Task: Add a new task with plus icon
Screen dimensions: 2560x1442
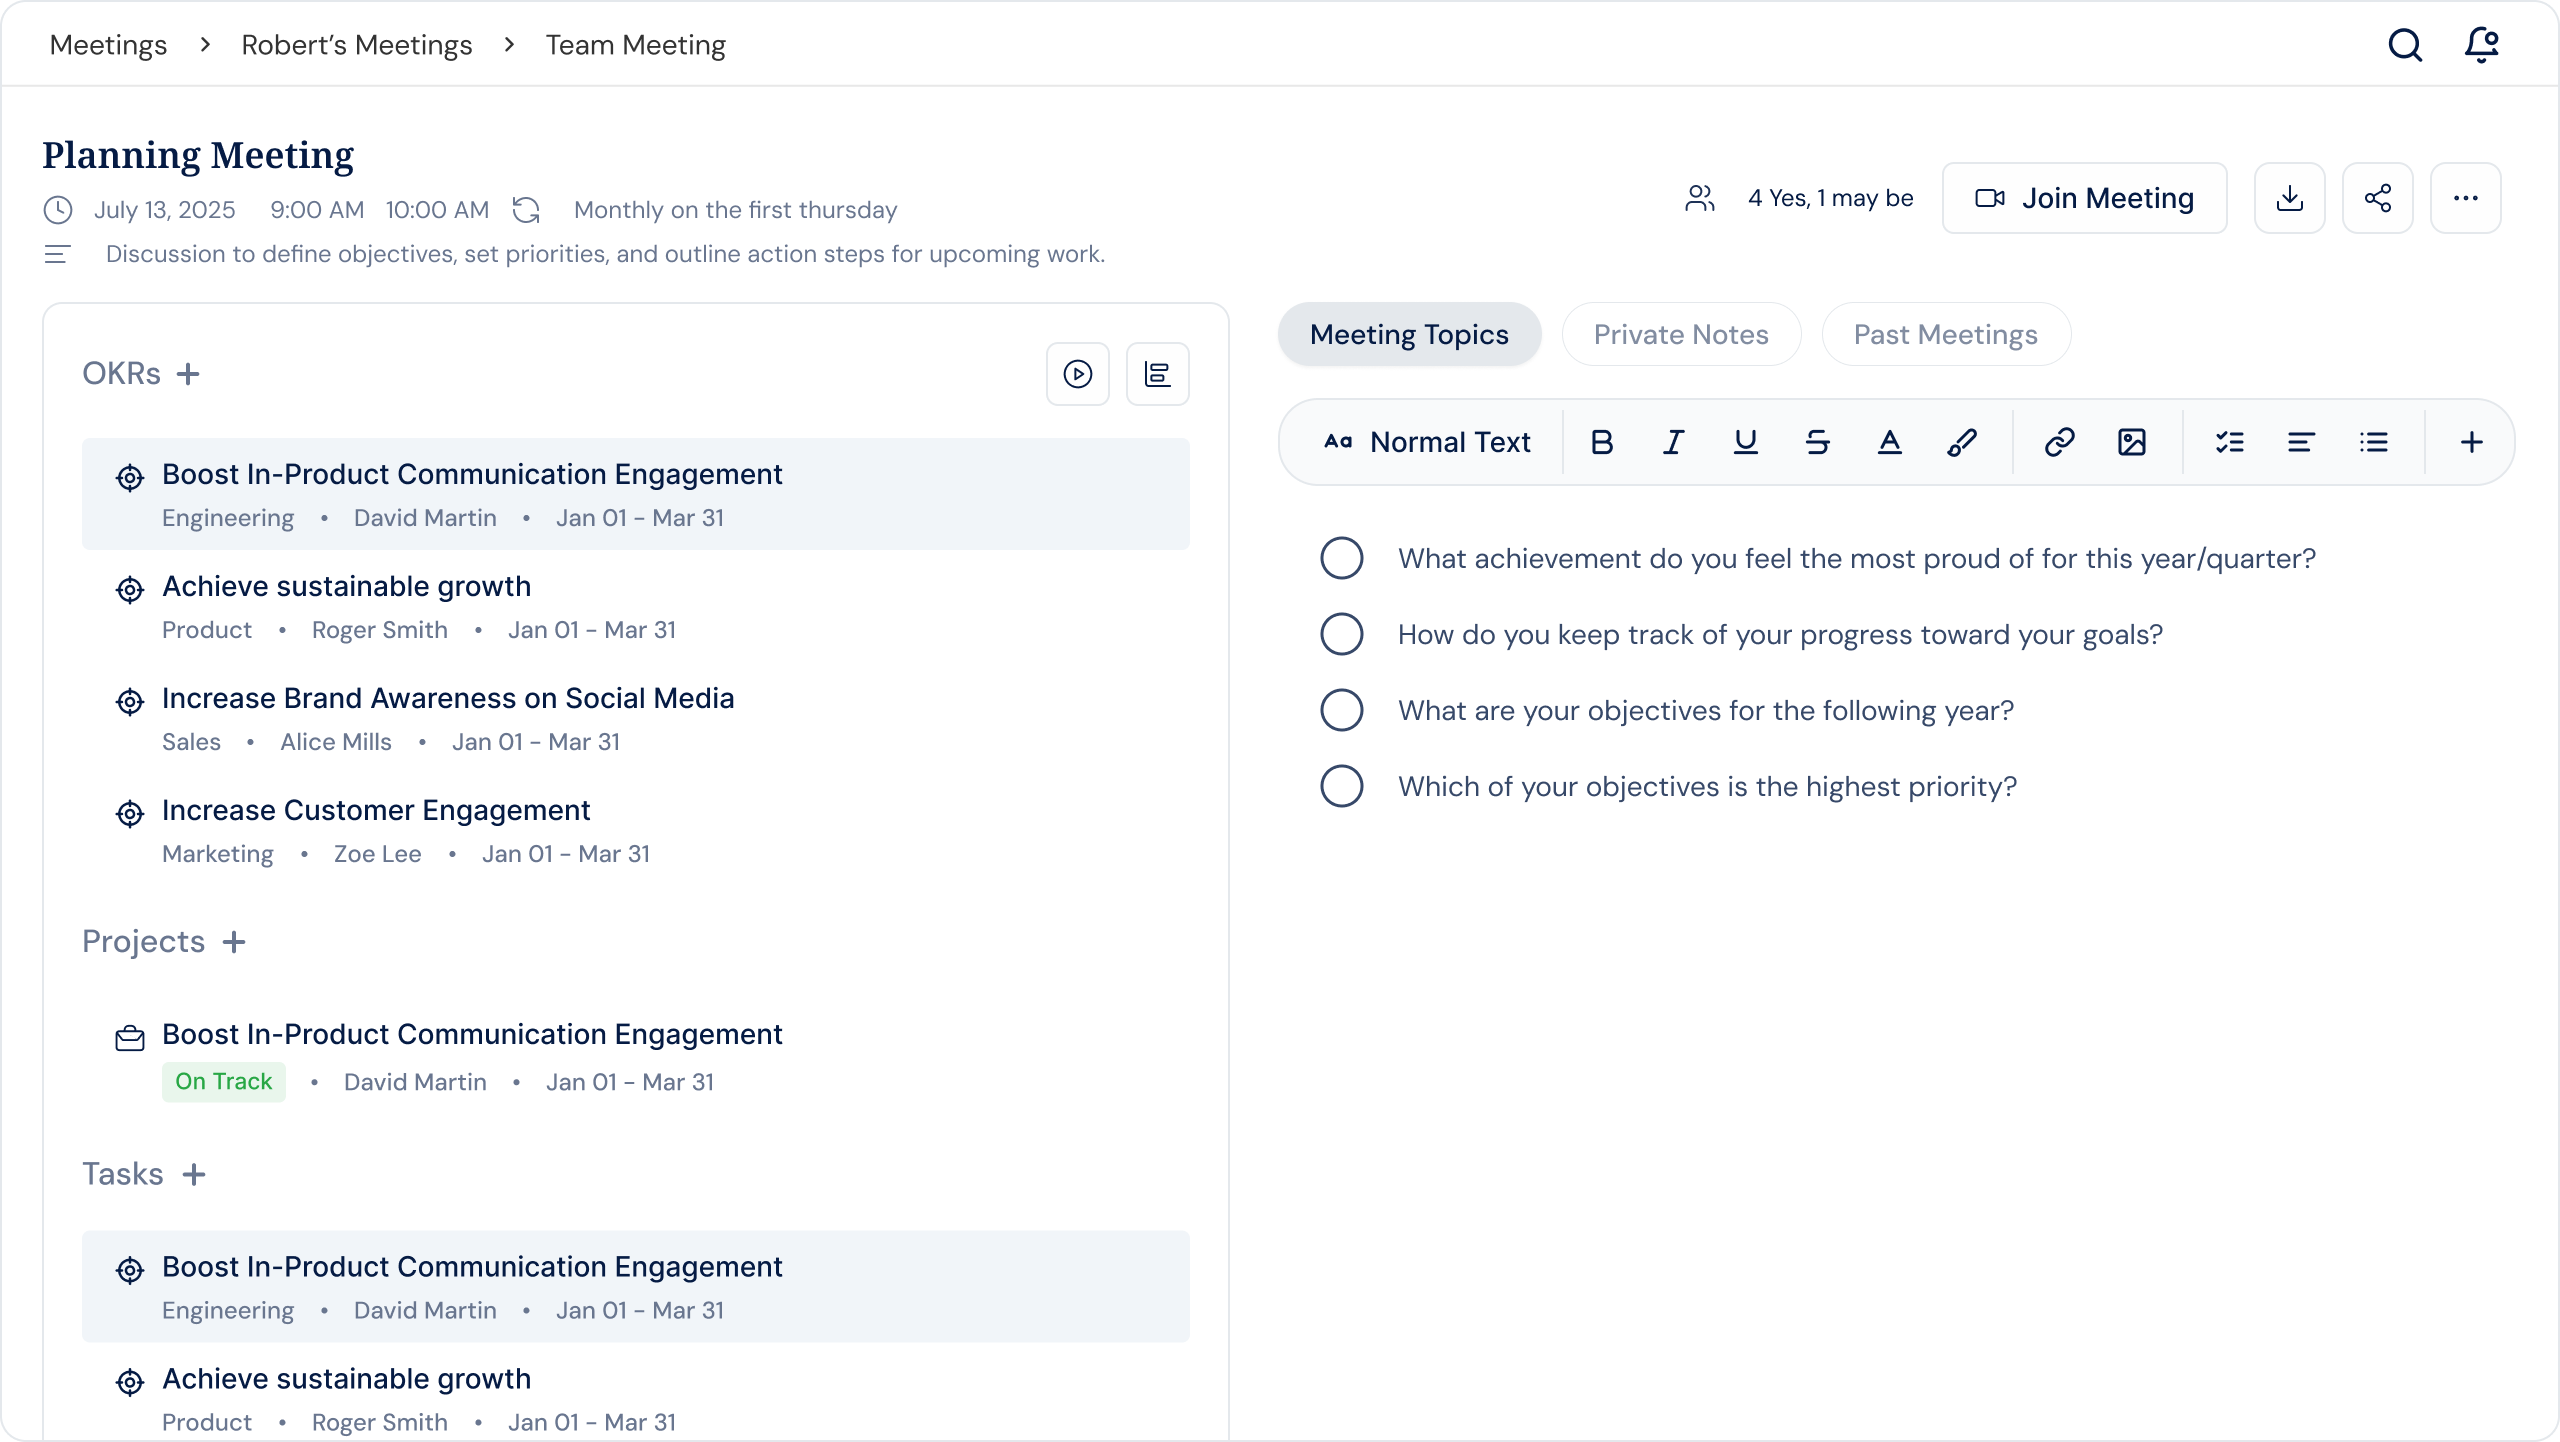Action: click(194, 1174)
